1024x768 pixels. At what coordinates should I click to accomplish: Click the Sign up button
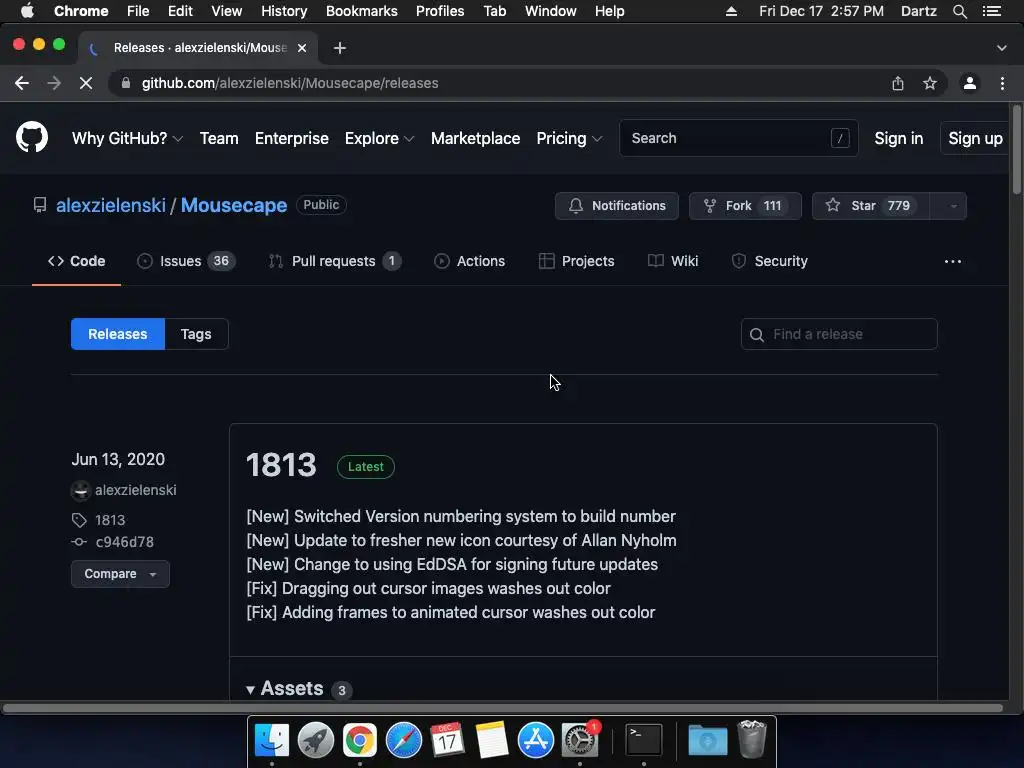click(x=975, y=138)
